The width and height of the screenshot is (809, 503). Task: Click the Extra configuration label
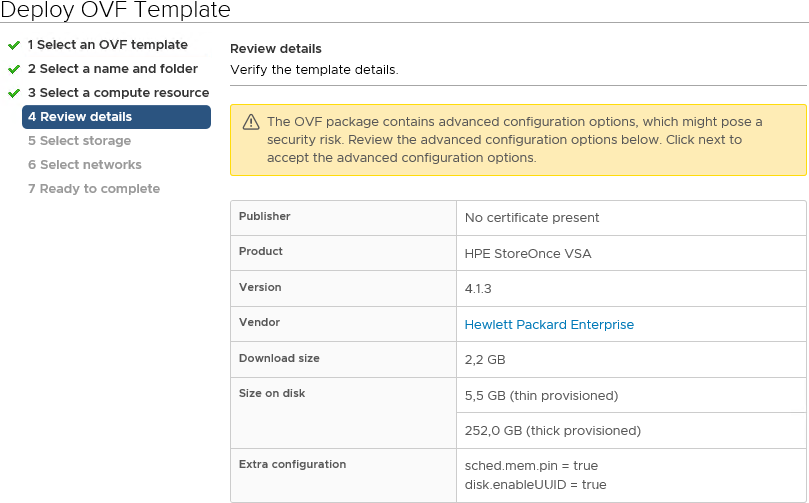(292, 464)
